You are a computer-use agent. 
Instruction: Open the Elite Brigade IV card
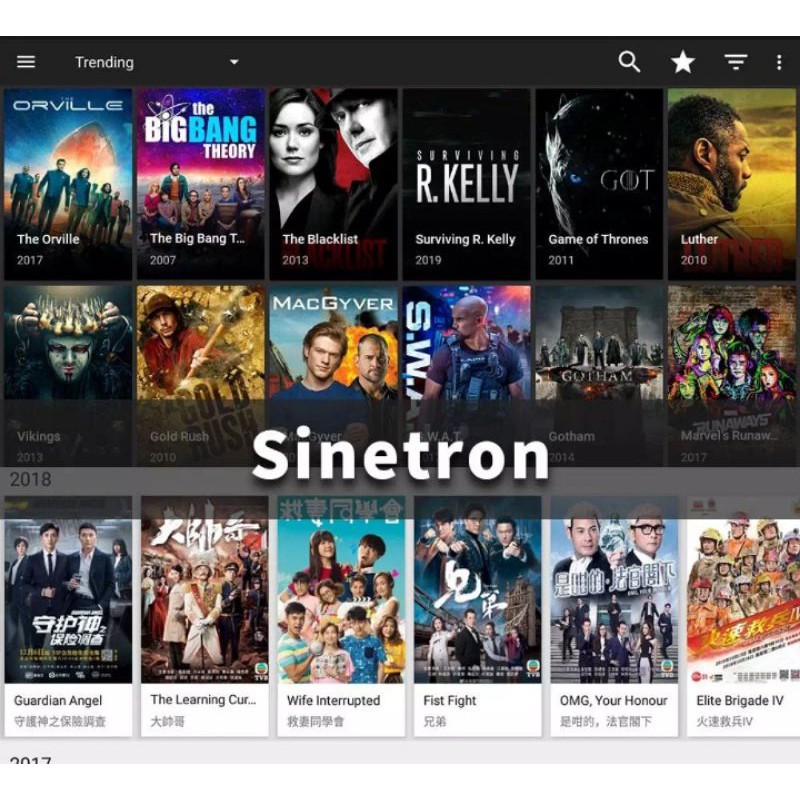pos(743,616)
